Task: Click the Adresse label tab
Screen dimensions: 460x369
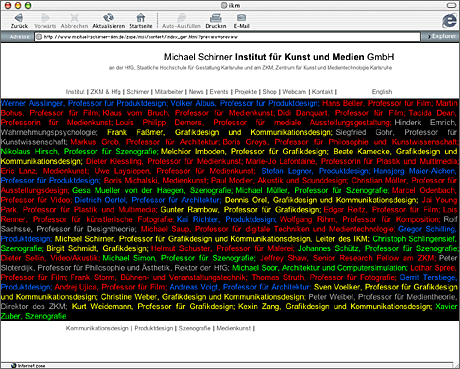Action: pyautogui.click(x=19, y=37)
